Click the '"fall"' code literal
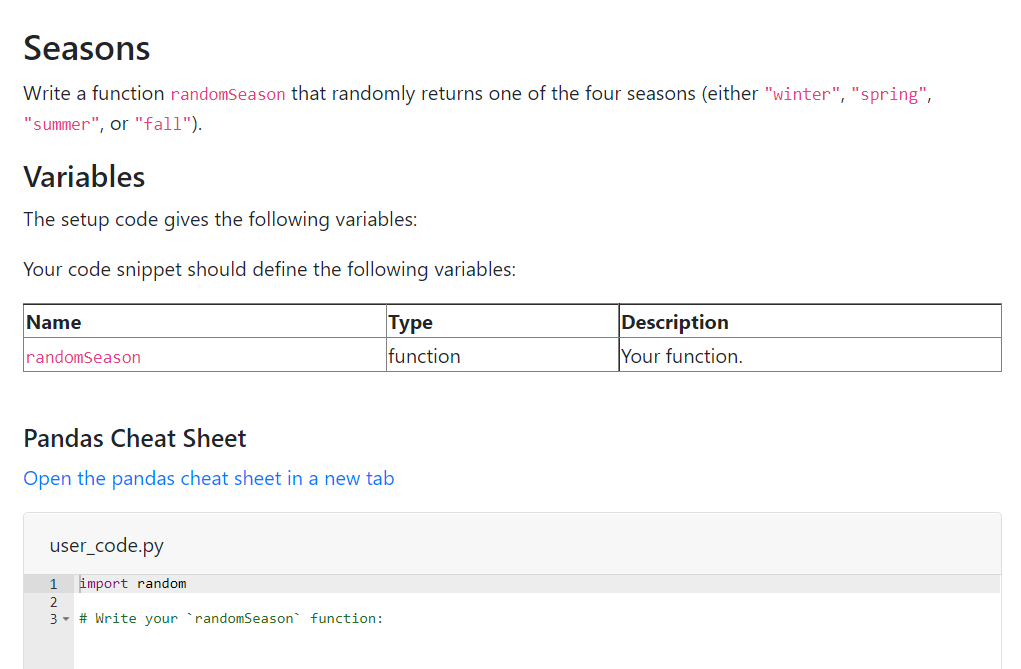 coord(163,124)
